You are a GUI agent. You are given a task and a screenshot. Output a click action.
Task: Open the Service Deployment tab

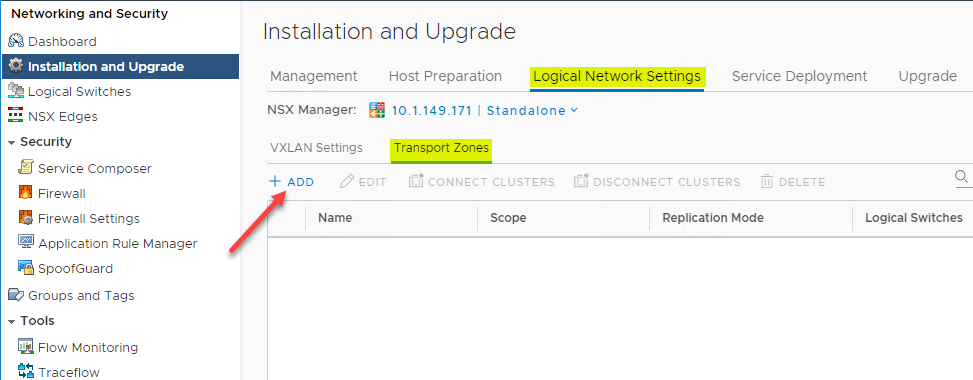point(799,76)
